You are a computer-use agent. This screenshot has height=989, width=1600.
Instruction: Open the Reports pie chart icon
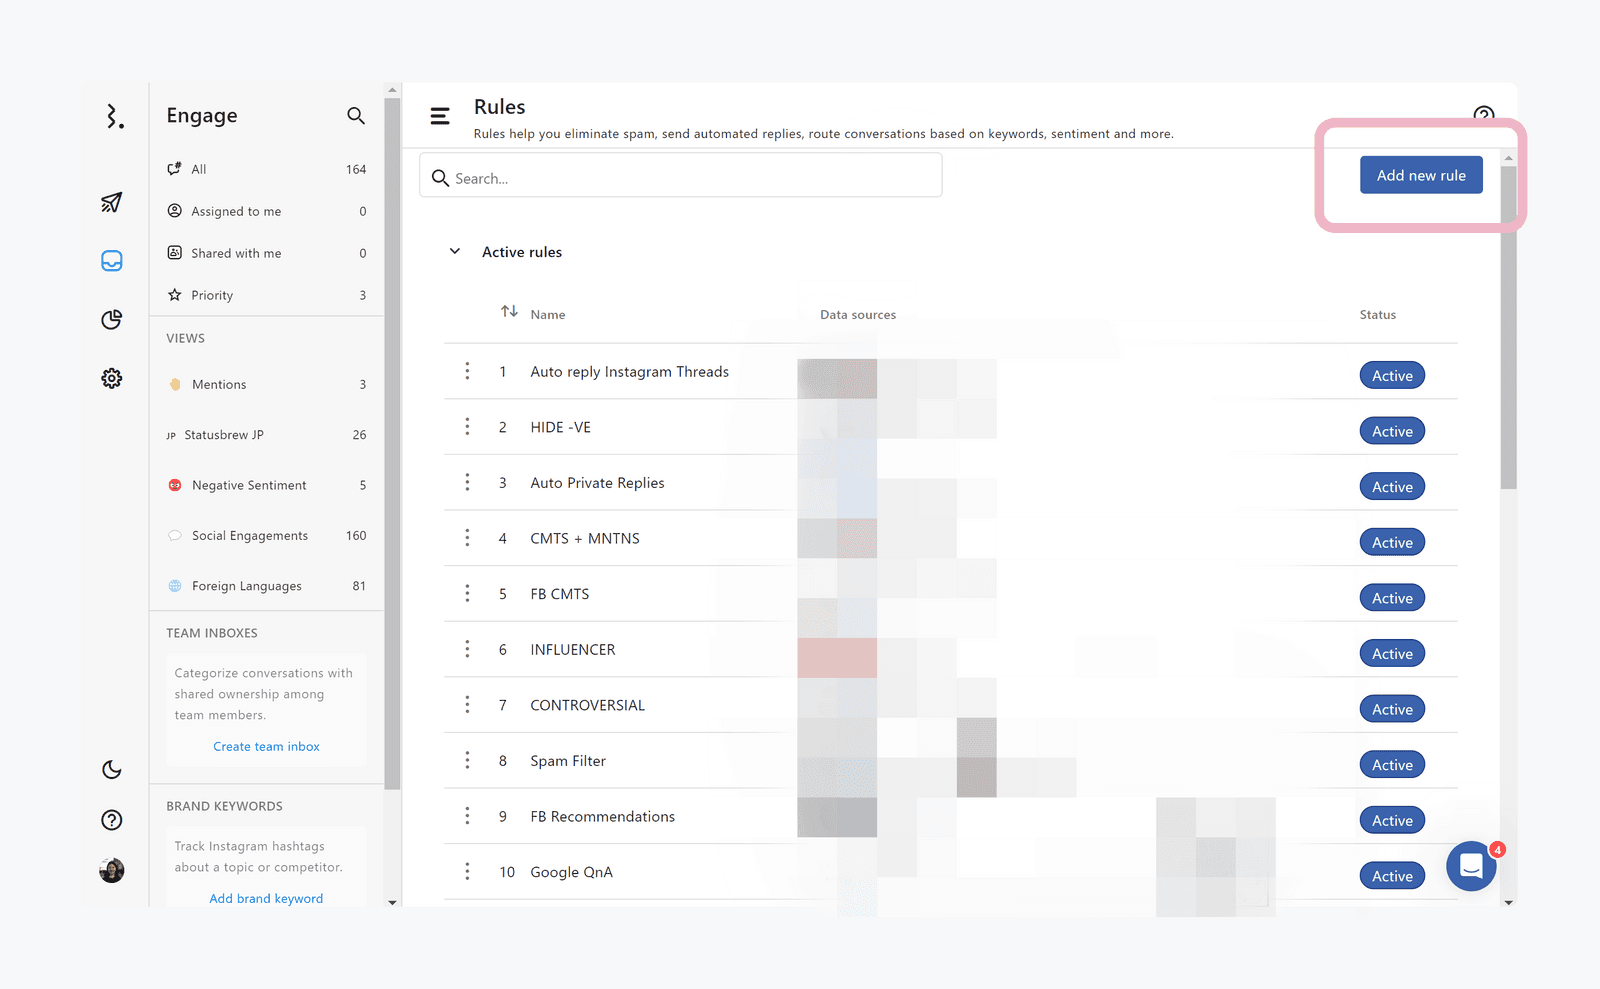112,319
